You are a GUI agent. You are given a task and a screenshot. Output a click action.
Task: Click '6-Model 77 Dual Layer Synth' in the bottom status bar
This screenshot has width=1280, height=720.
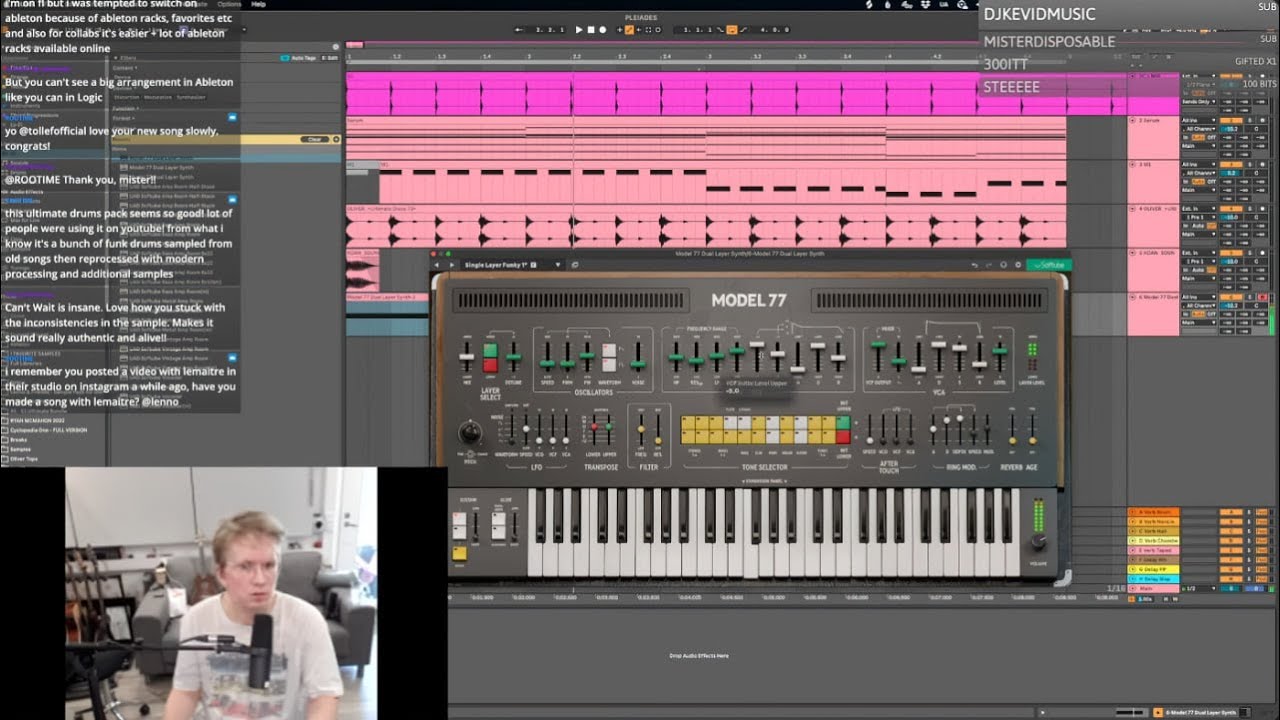(x=1201, y=713)
